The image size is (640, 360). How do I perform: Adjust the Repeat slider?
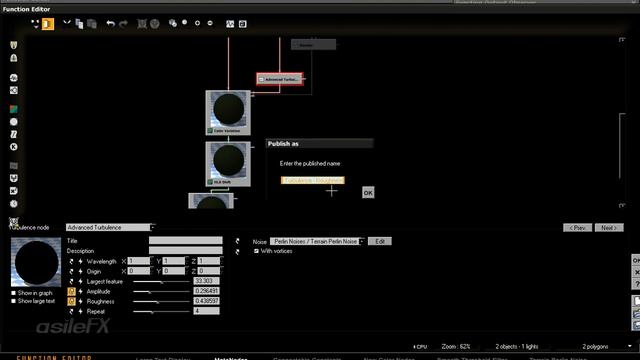pos(161,311)
